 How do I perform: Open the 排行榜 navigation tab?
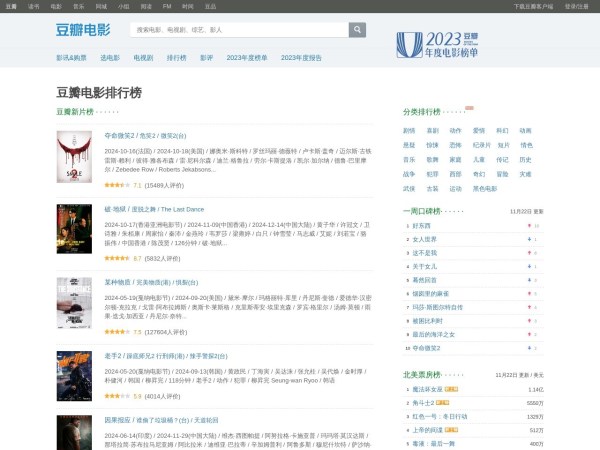pyautogui.click(x=176, y=58)
